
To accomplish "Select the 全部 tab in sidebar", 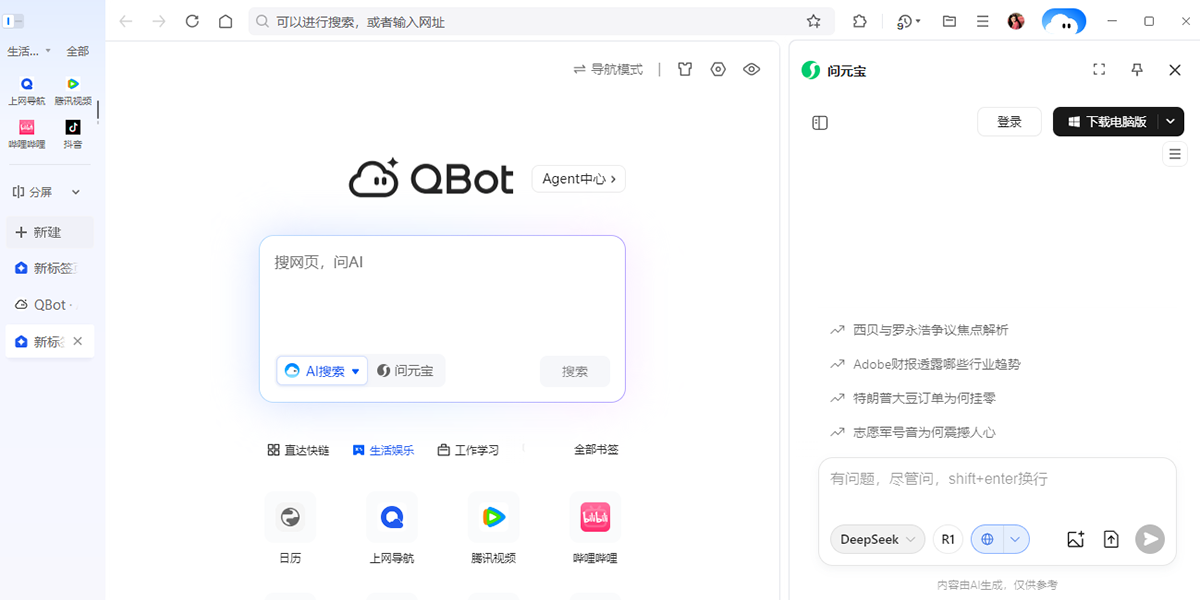I will (x=78, y=51).
